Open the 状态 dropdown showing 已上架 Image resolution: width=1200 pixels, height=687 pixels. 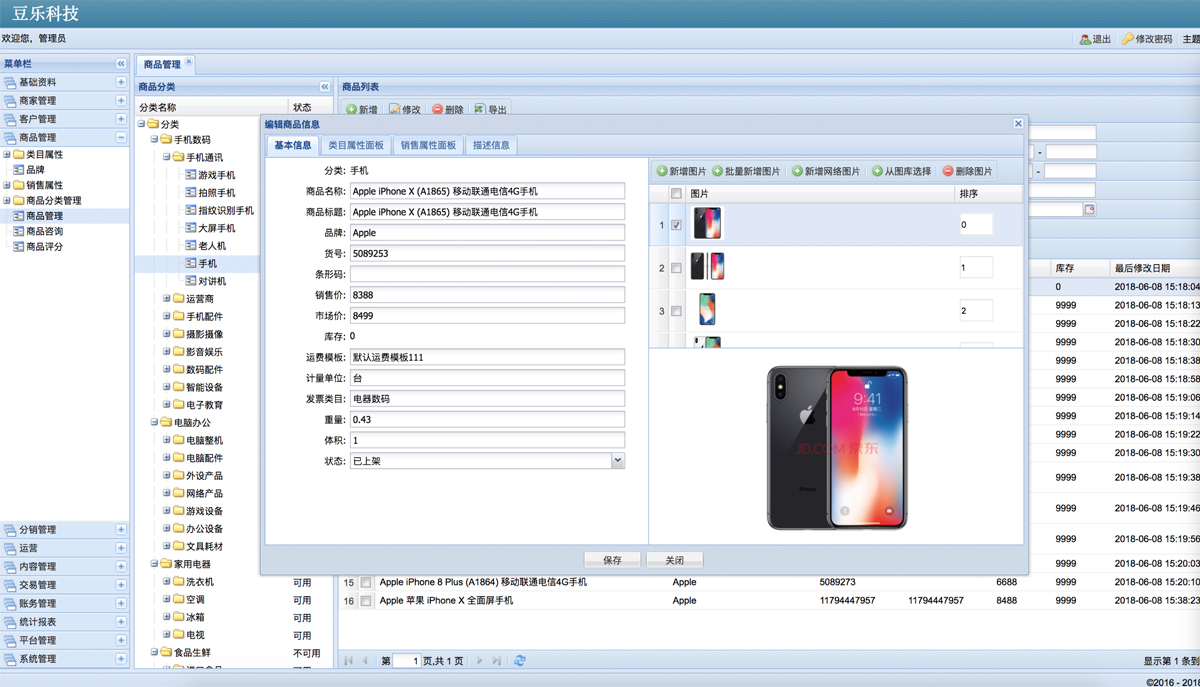coord(617,461)
